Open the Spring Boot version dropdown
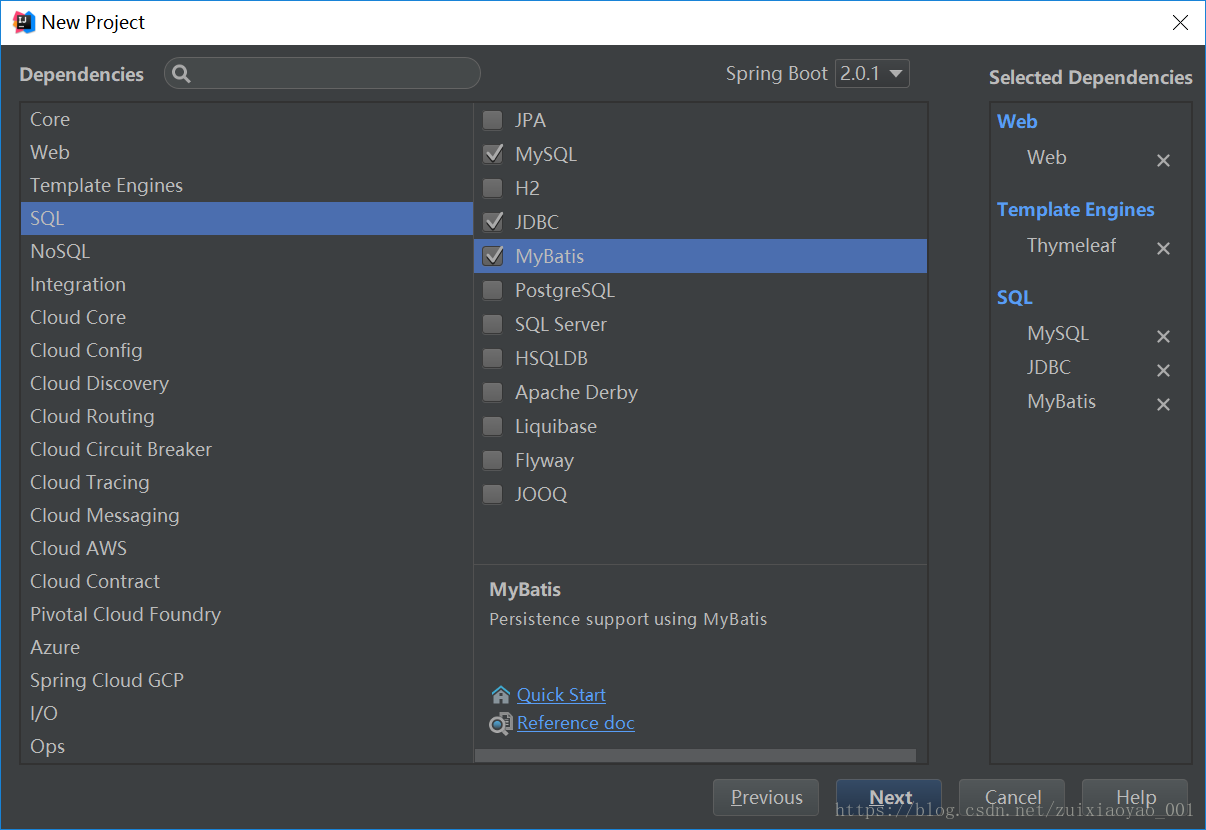Image resolution: width=1206 pixels, height=830 pixels. [872, 73]
